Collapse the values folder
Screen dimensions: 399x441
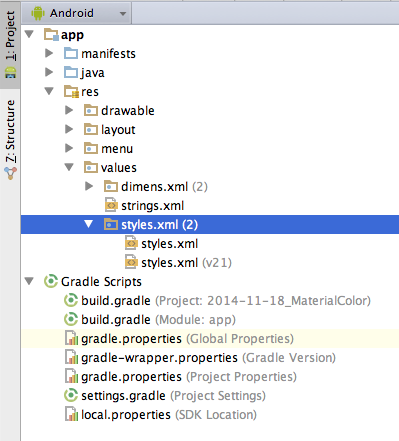tap(69, 167)
